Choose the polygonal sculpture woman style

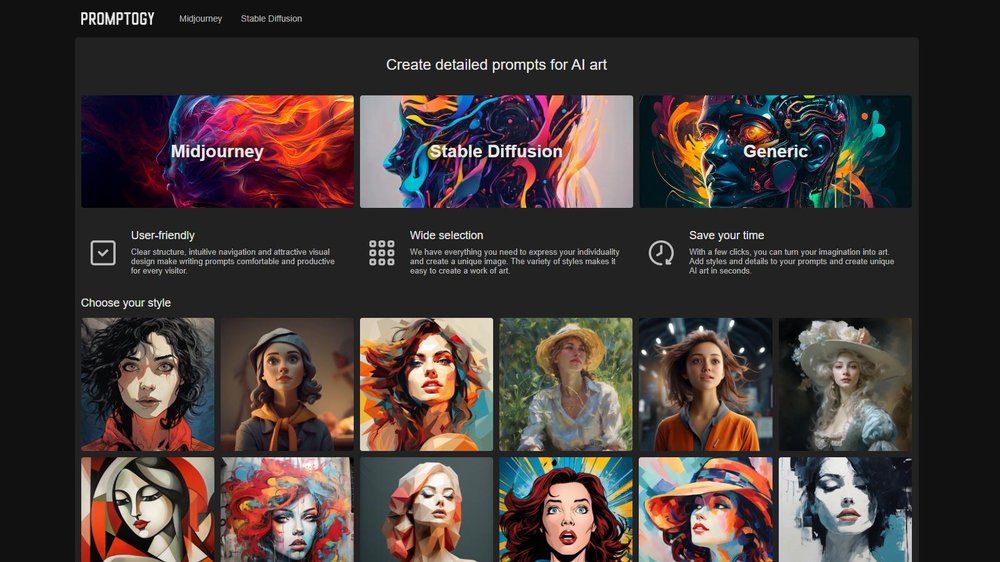coord(427,510)
